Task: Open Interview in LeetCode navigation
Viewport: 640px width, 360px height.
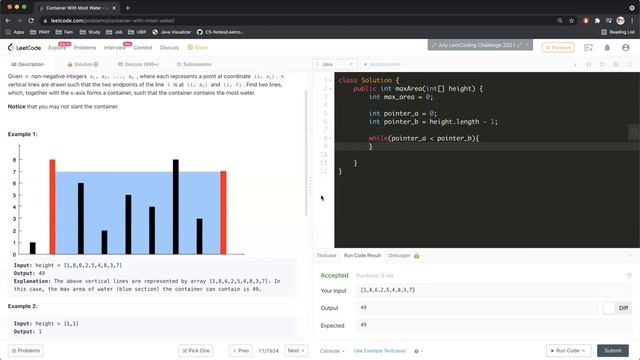Action: [x=115, y=48]
